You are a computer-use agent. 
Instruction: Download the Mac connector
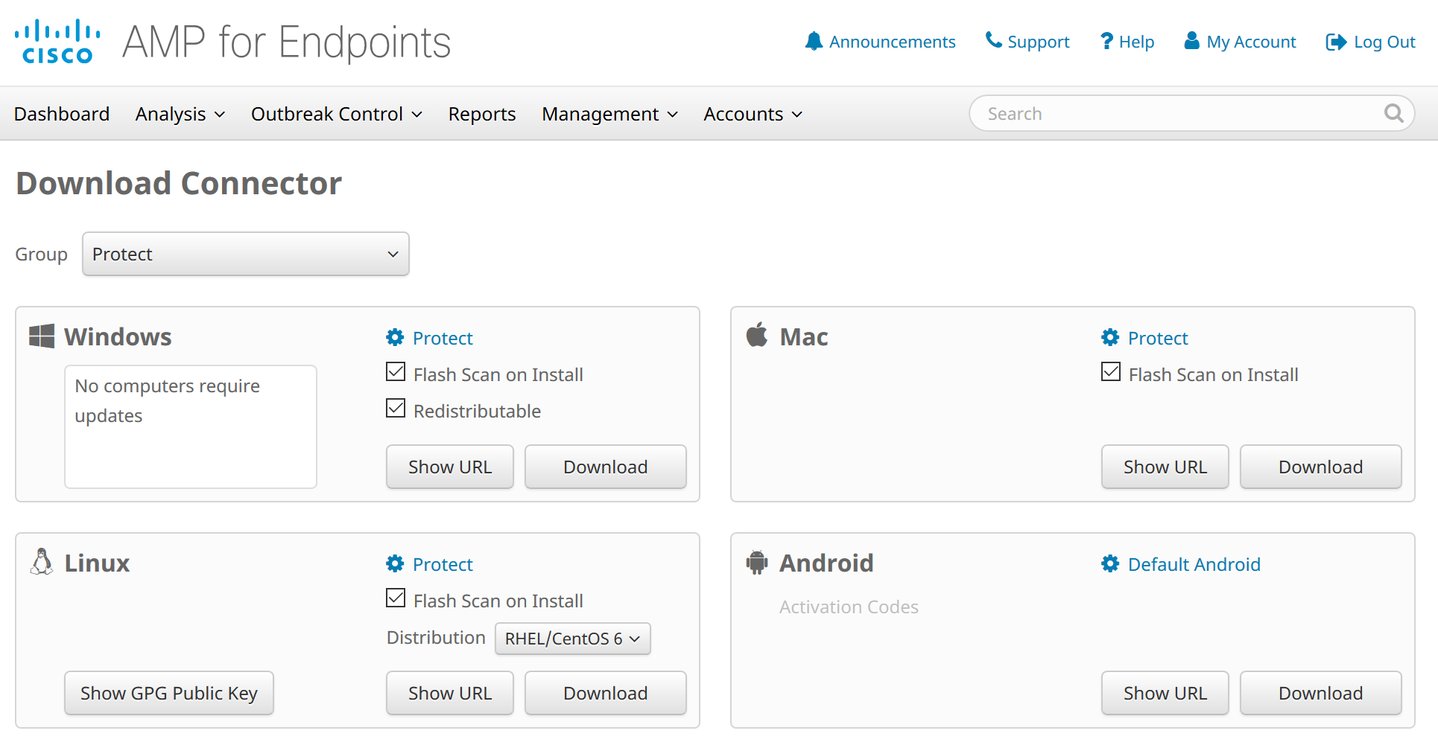click(1320, 466)
